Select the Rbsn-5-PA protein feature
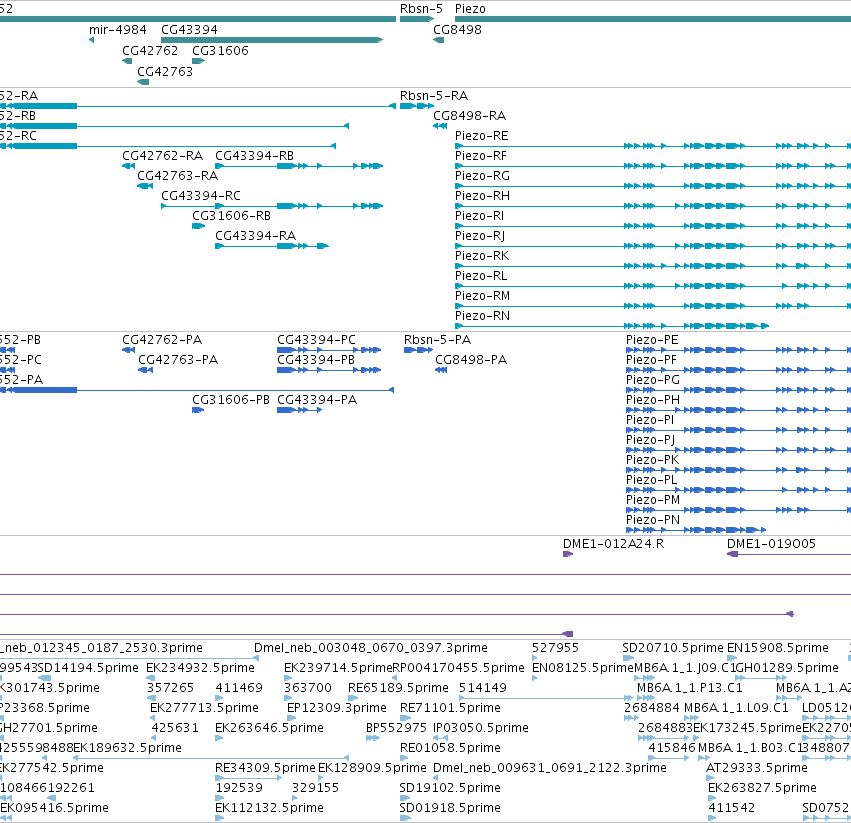The width and height of the screenshot is (851, 823). [437, 340]
